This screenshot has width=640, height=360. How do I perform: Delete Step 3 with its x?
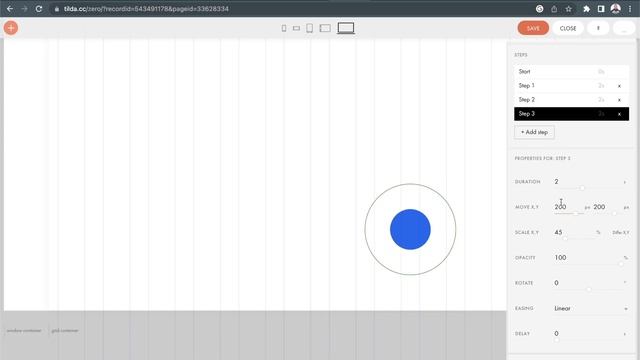pos(619,114)
